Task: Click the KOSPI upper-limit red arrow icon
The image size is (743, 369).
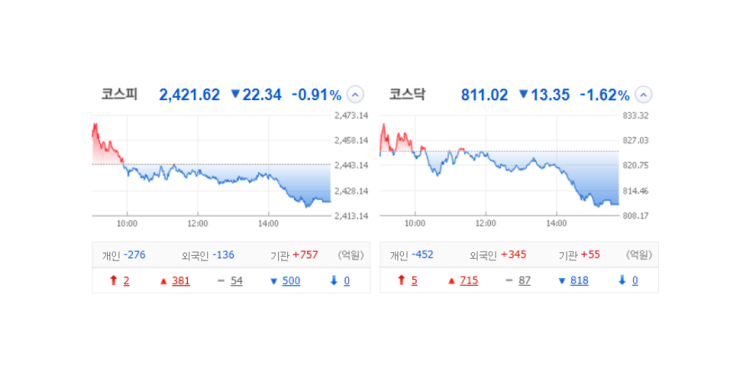Action: point(113,281)
